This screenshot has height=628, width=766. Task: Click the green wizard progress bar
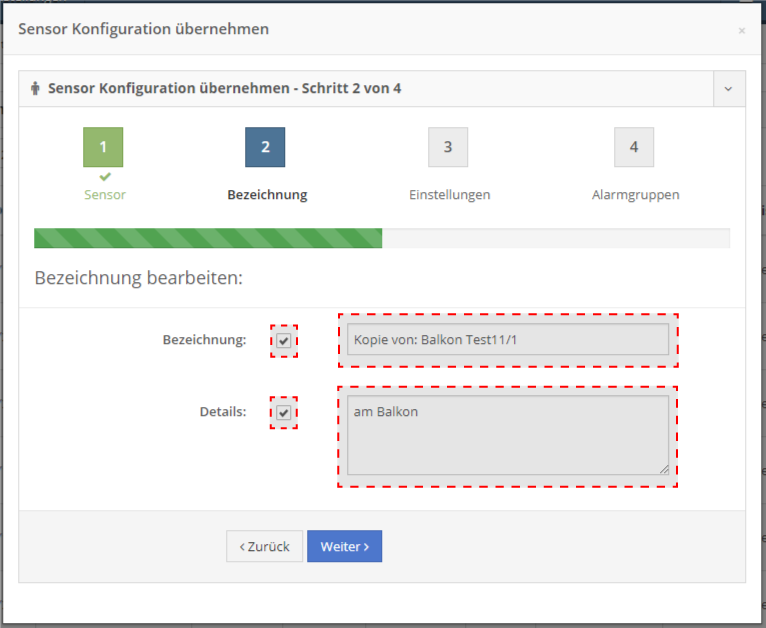point(208,238)
